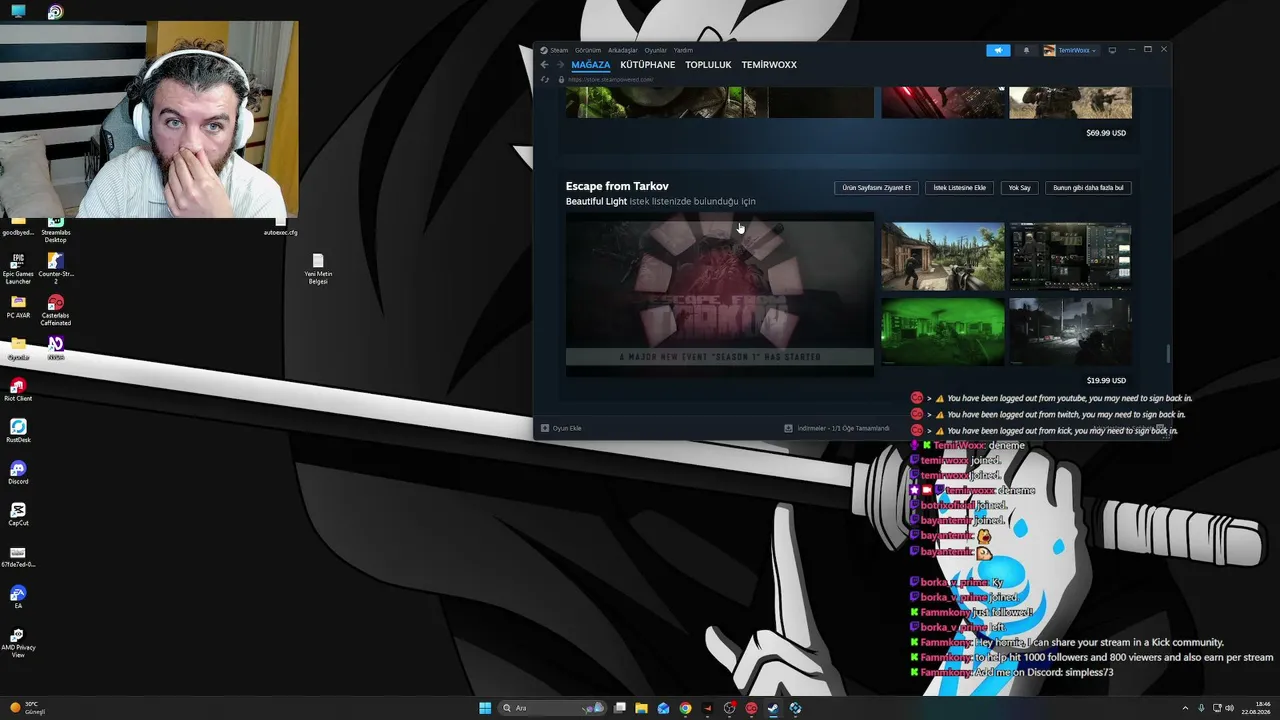This screenshot has height=720, width=1280.
Task: View Tarkov inventory screen screenshot
Action: 1070,257
